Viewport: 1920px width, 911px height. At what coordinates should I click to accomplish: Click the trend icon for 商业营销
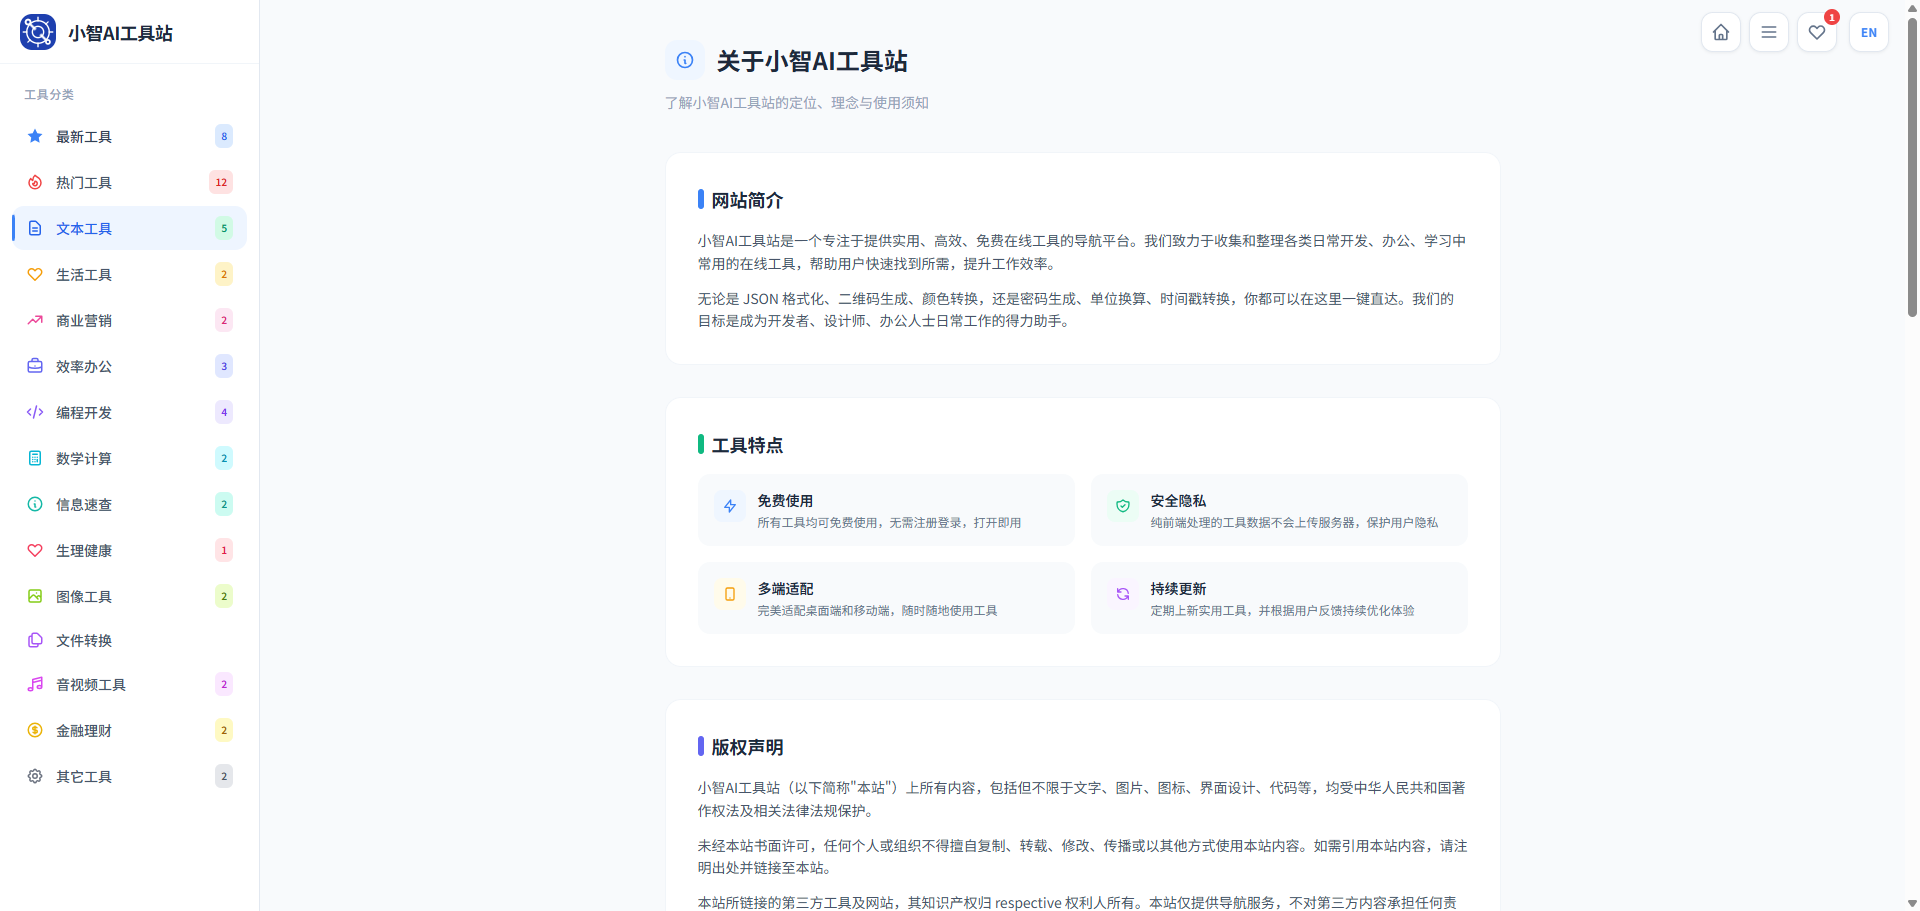35,320
